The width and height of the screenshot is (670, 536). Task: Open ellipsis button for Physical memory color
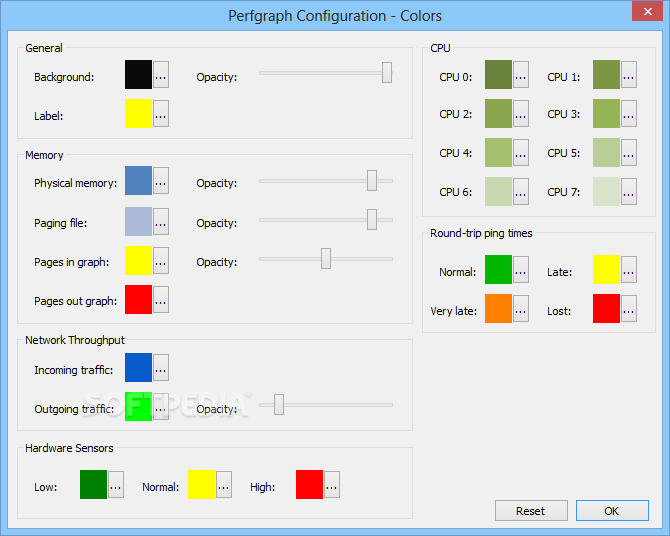point(161,180)
